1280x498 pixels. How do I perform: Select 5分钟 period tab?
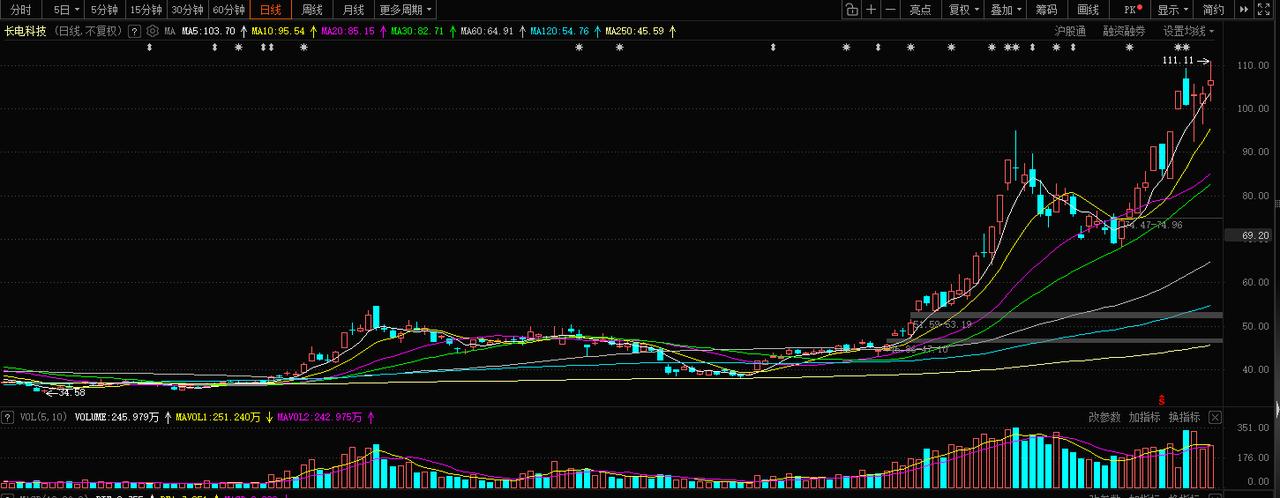[x=104, y=10]
